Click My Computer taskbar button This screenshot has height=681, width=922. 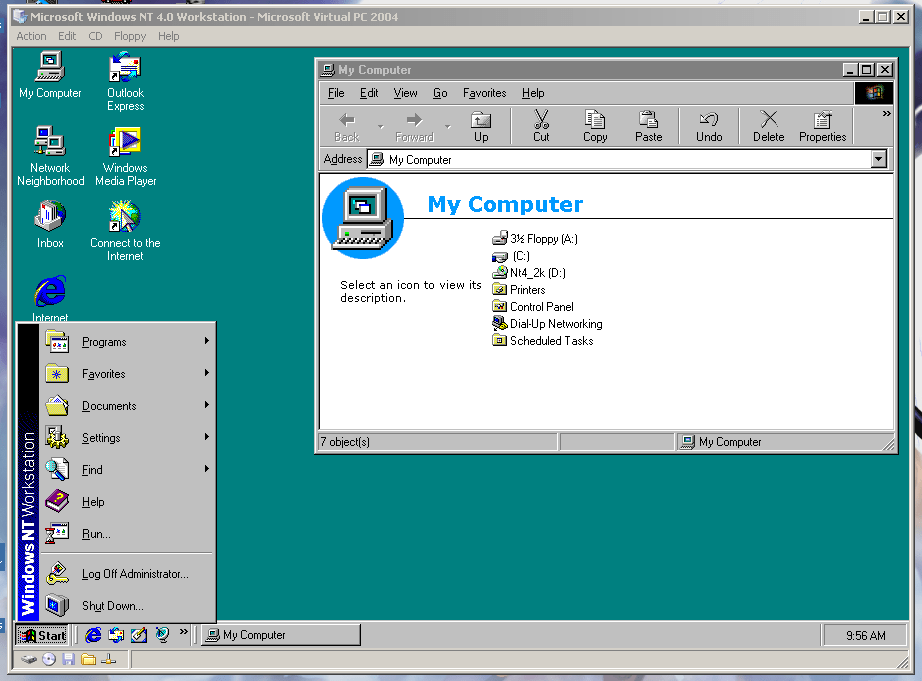click(x=280, y=635)
